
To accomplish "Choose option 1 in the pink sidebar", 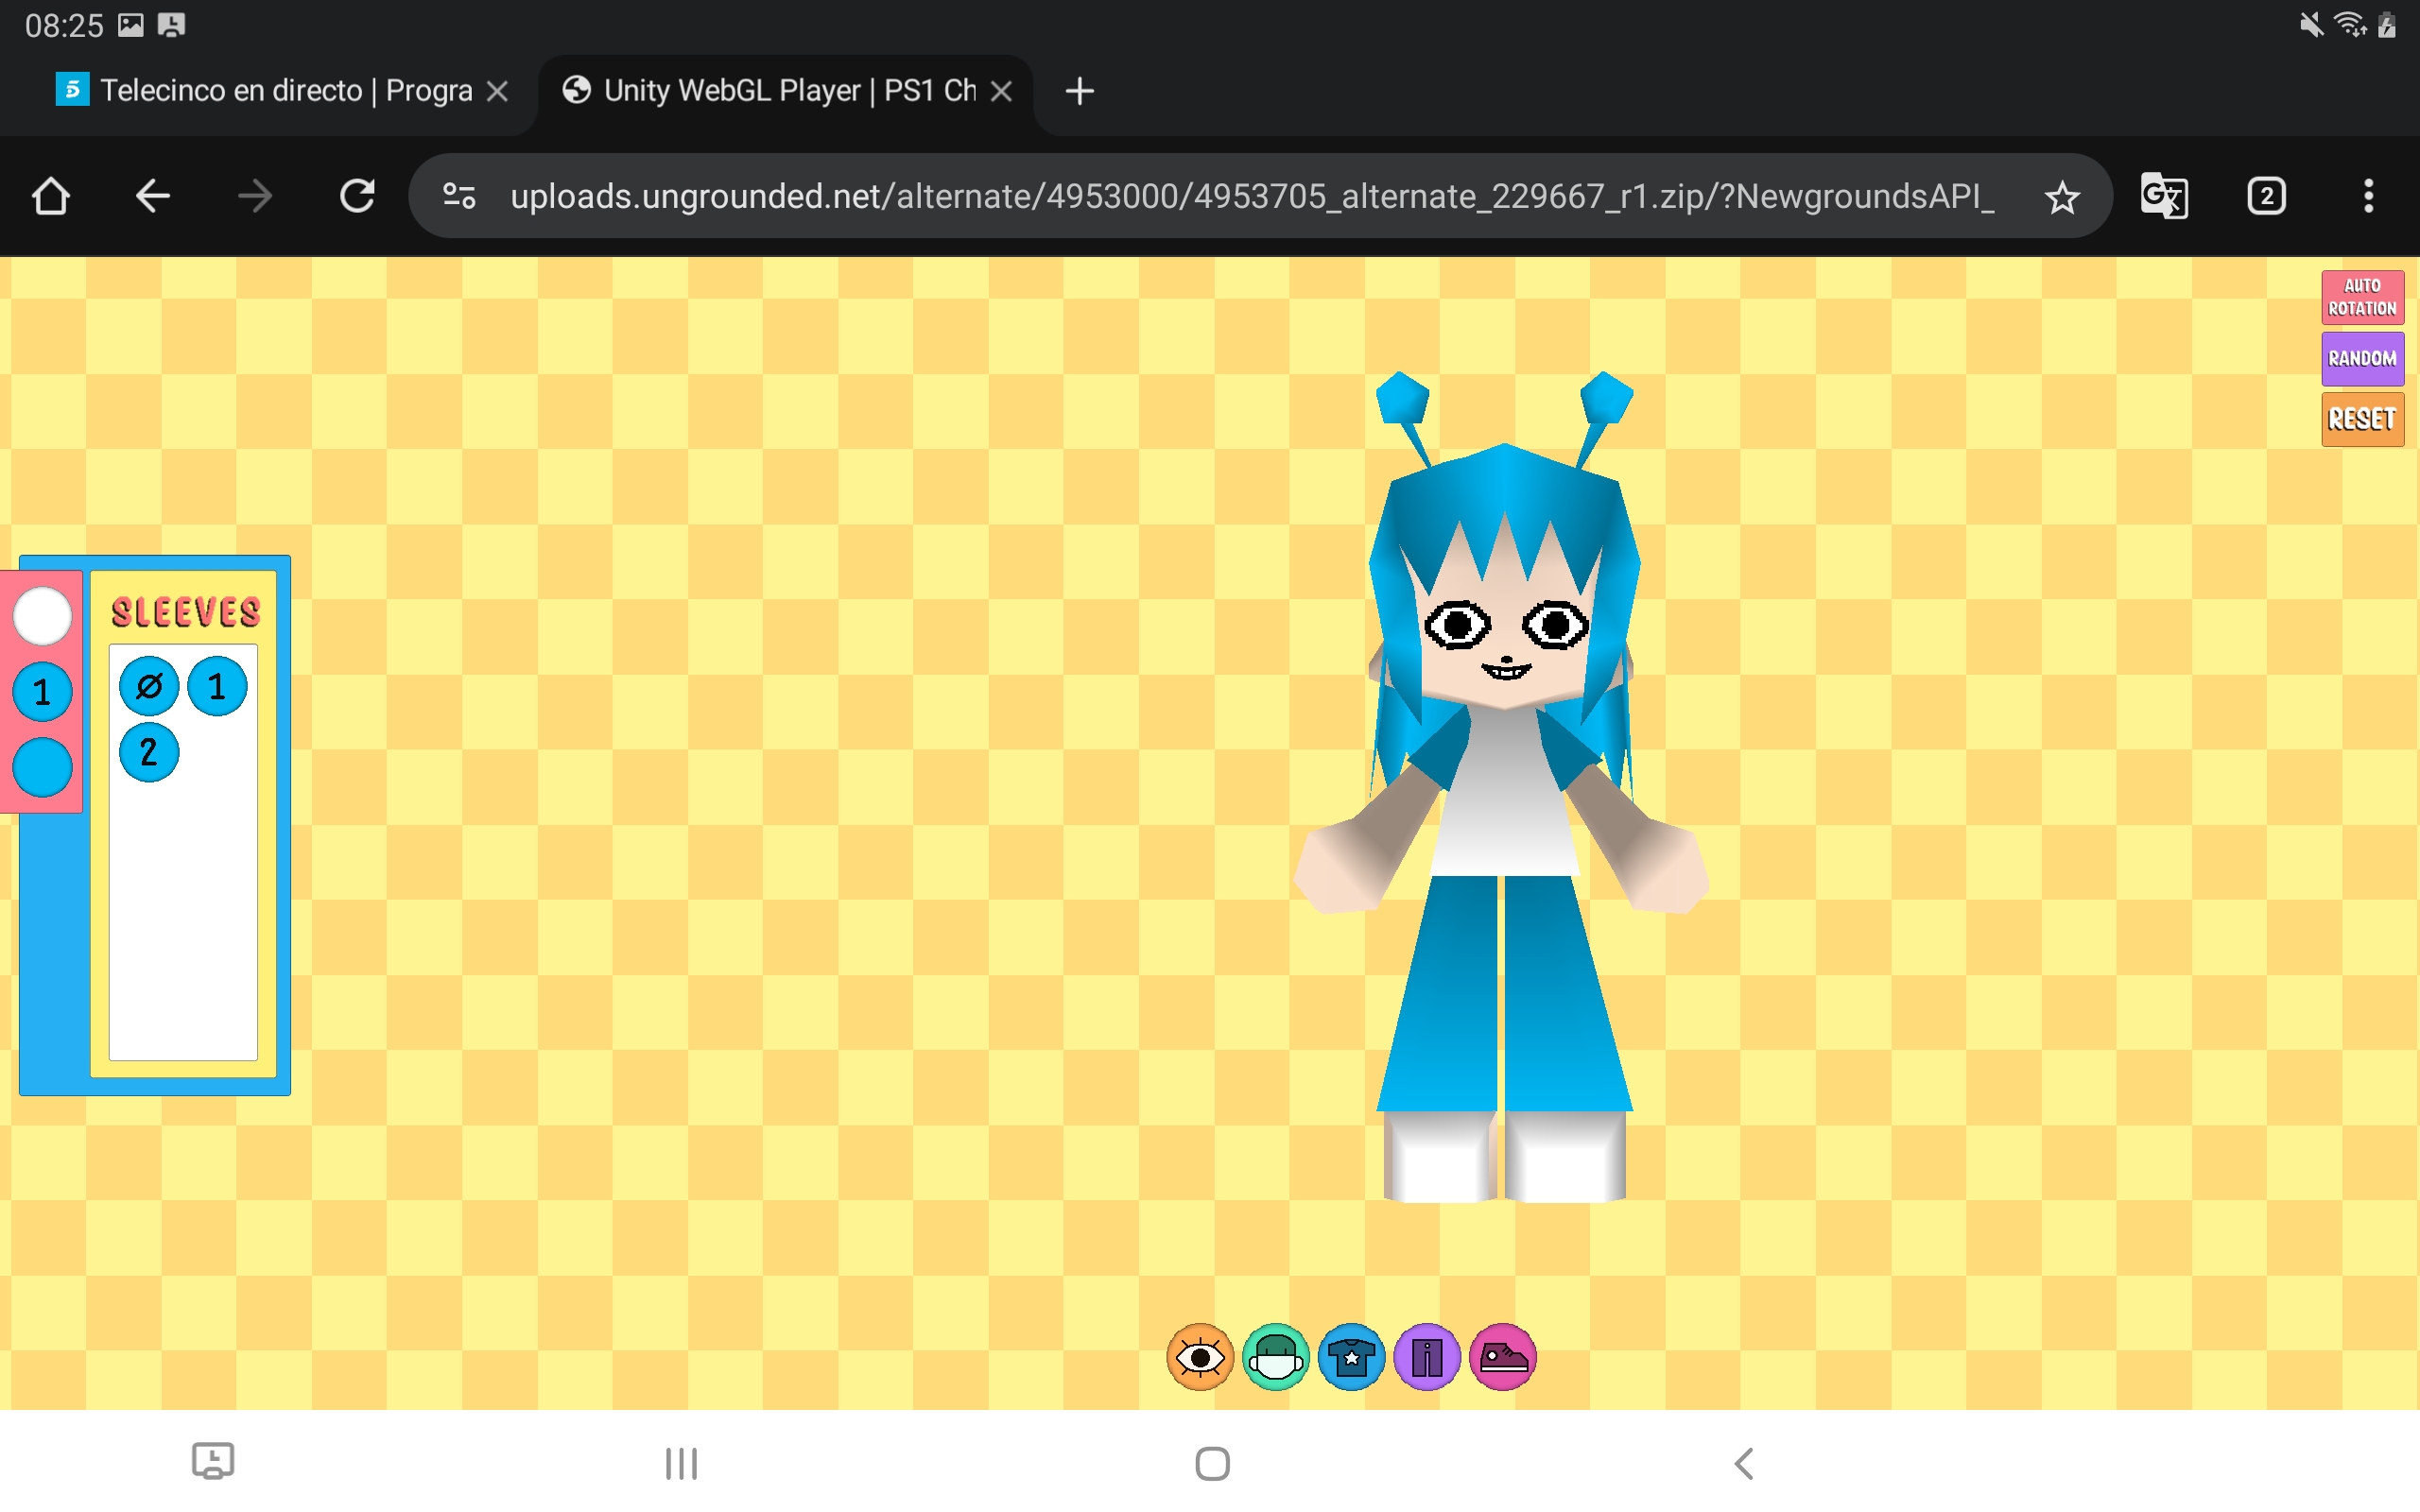I will coord(42,691).
